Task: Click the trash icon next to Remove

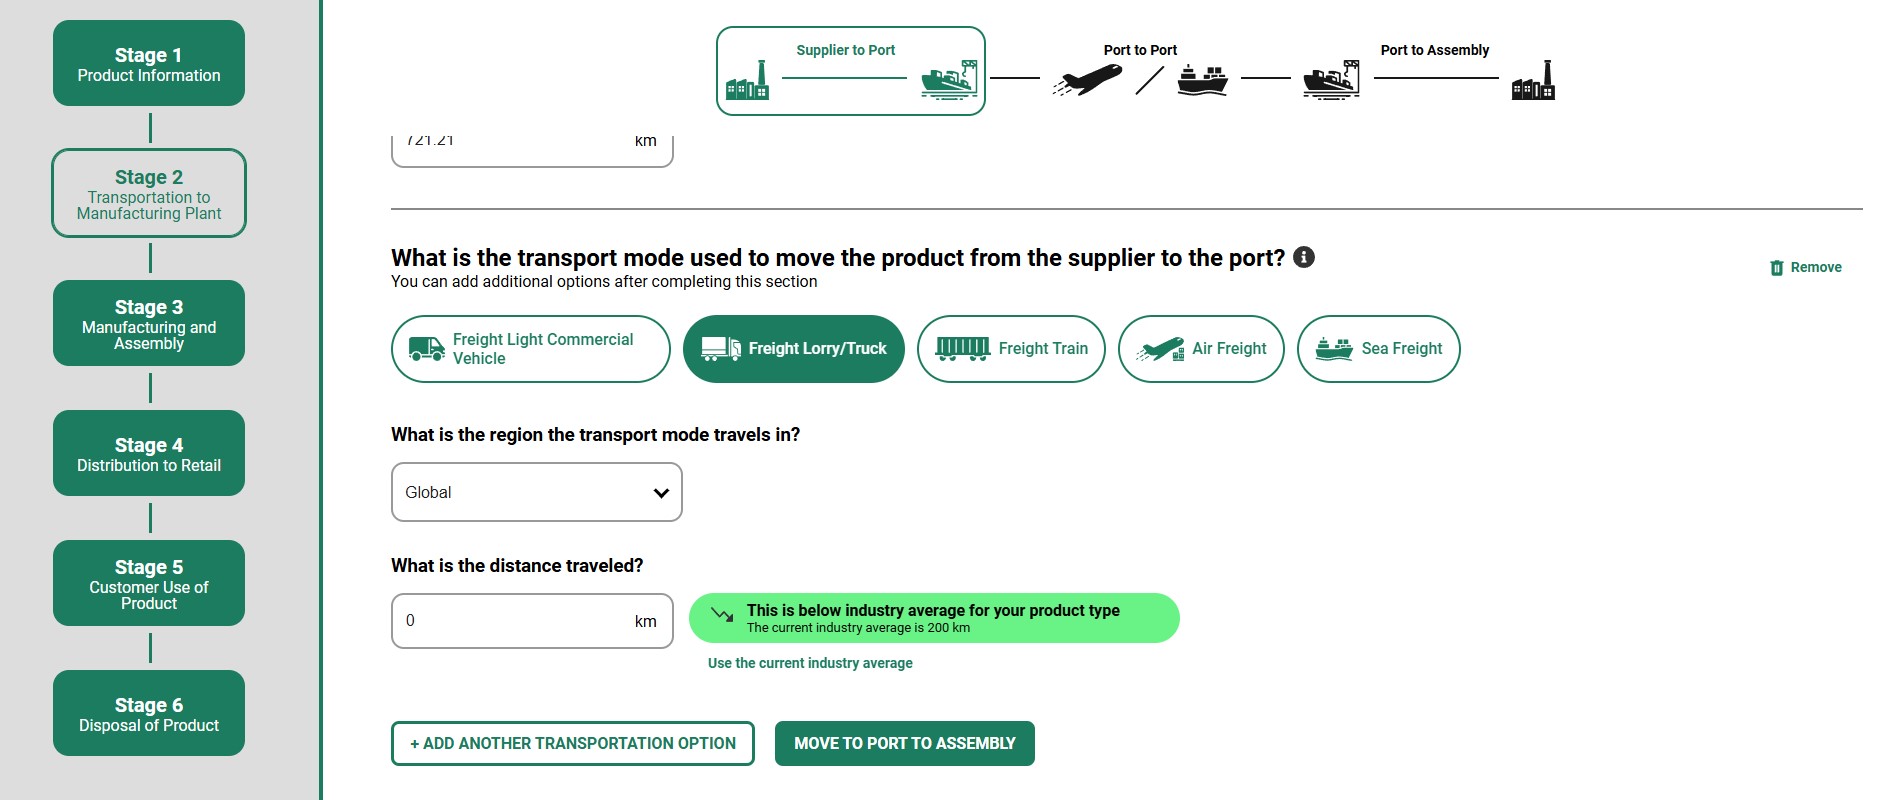Action: coord(1777,268)
